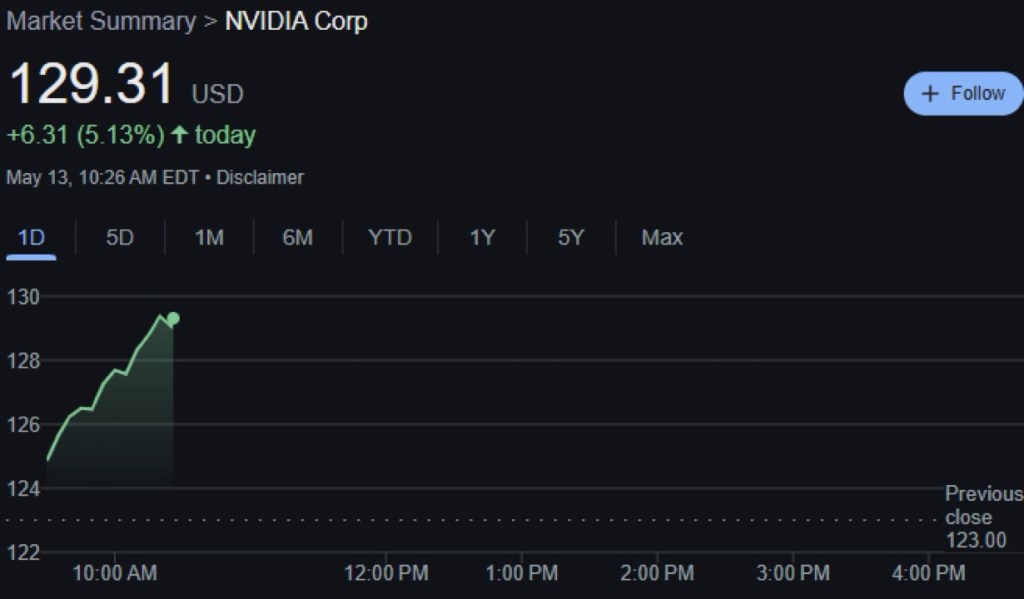Select the YTD range tab

coord(389,237)
